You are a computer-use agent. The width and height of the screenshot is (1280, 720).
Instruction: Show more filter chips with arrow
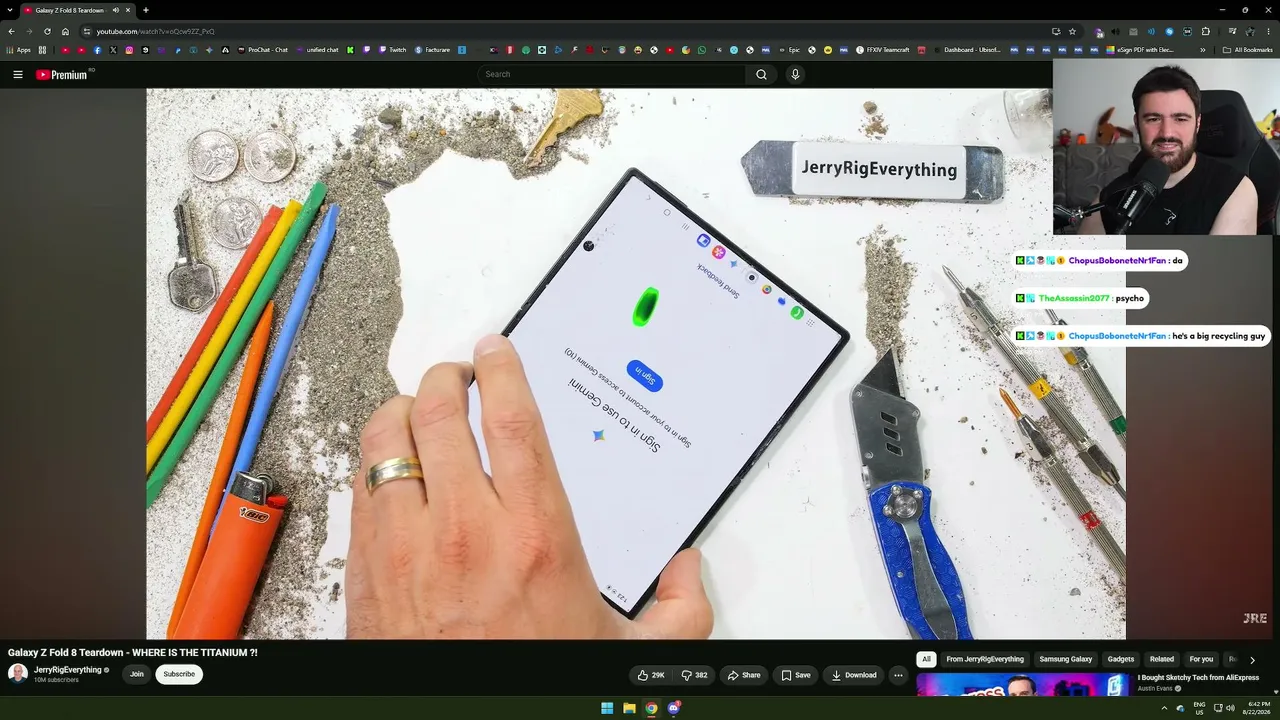click(x=1252, y=660)
